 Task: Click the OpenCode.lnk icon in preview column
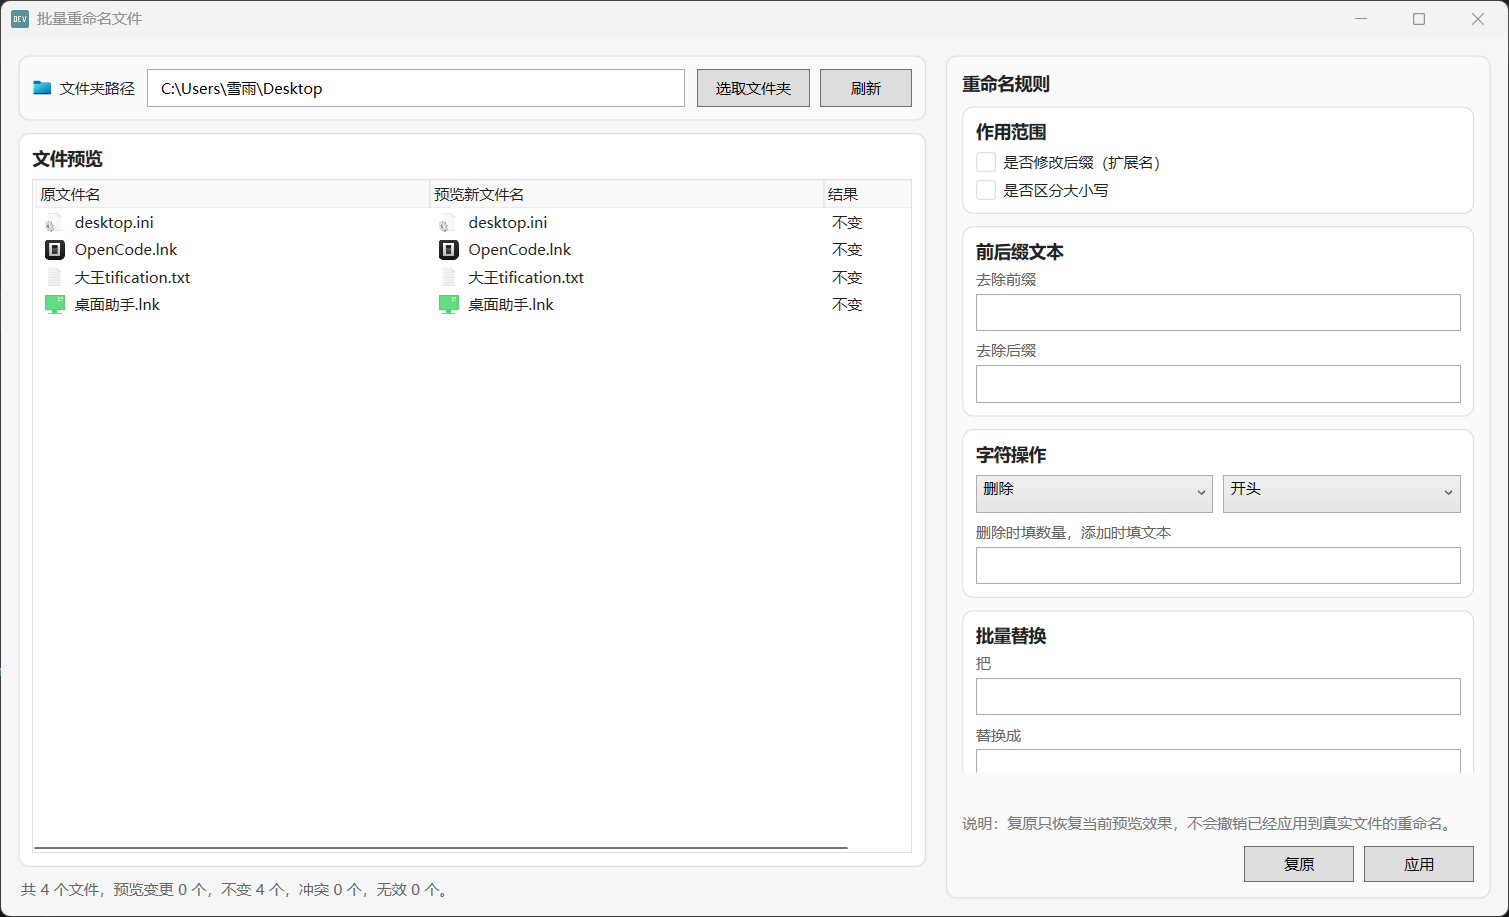pyautogui.click(x=449, y=250)
